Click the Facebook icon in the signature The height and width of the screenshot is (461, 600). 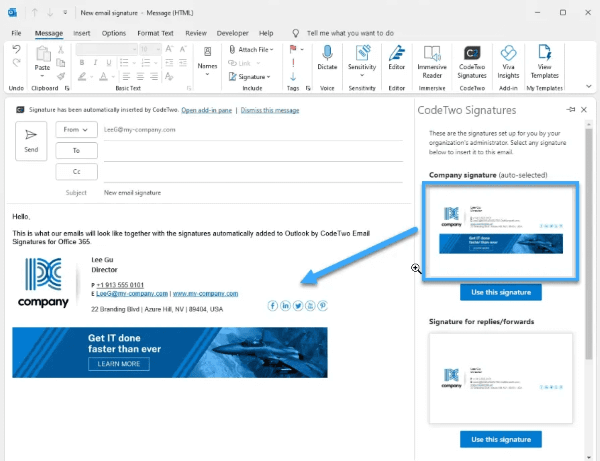click(x=273, y=306)
